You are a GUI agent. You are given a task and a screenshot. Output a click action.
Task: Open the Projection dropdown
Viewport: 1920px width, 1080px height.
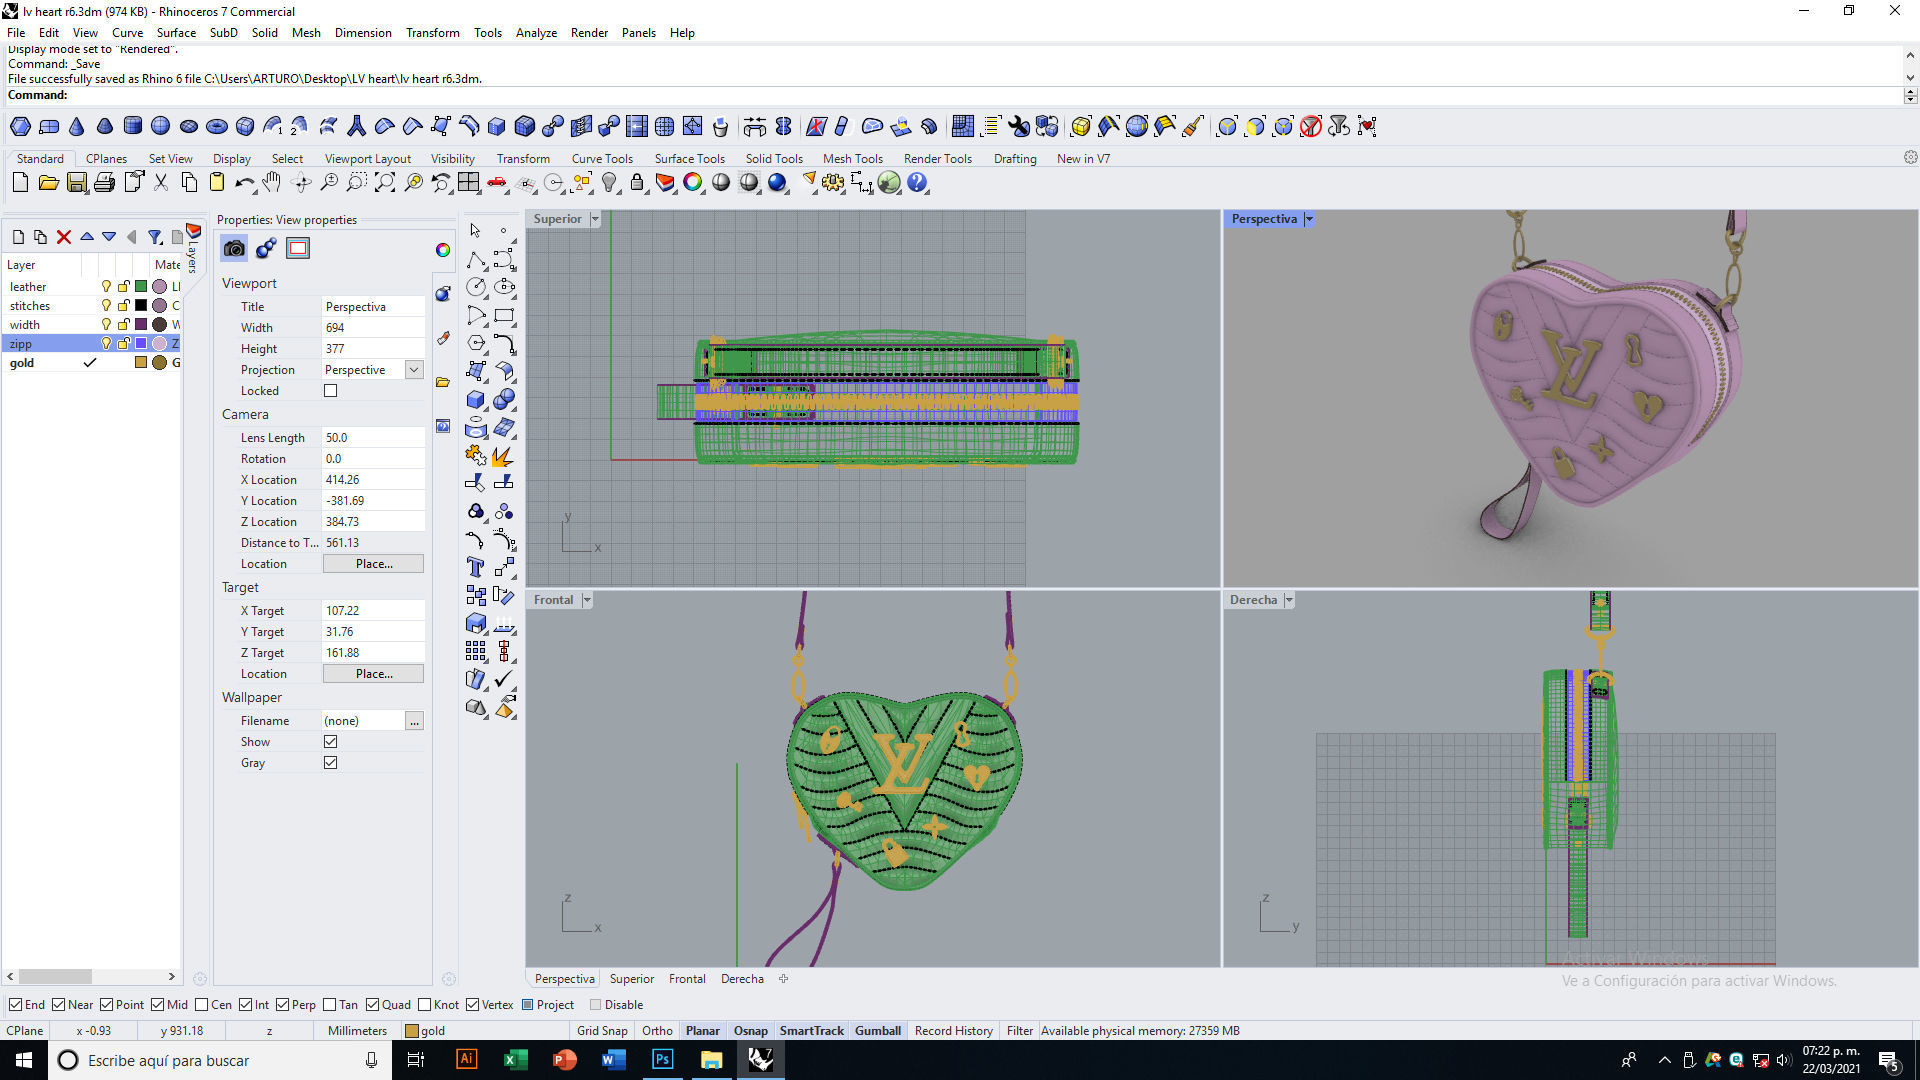(414, 370)
